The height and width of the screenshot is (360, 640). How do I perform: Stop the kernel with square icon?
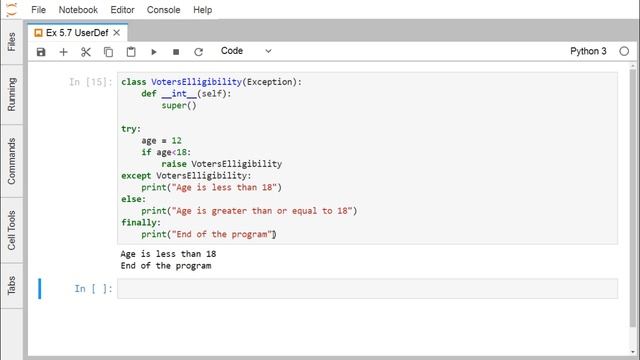176,52
